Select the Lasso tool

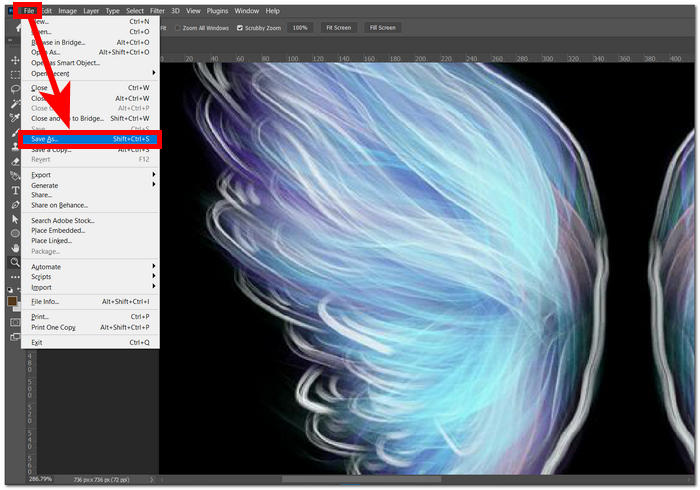click(x=15, y=88)
